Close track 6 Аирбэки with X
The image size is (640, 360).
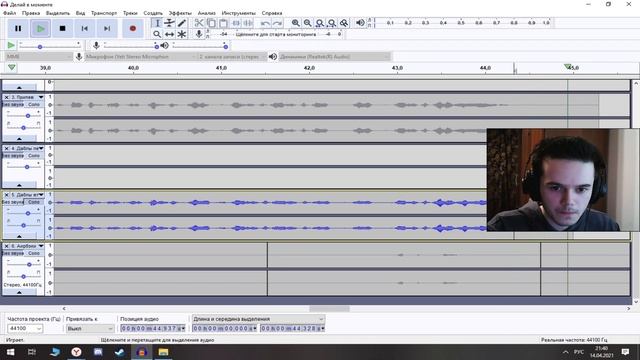pyautogui.click(x=6, y=246)
